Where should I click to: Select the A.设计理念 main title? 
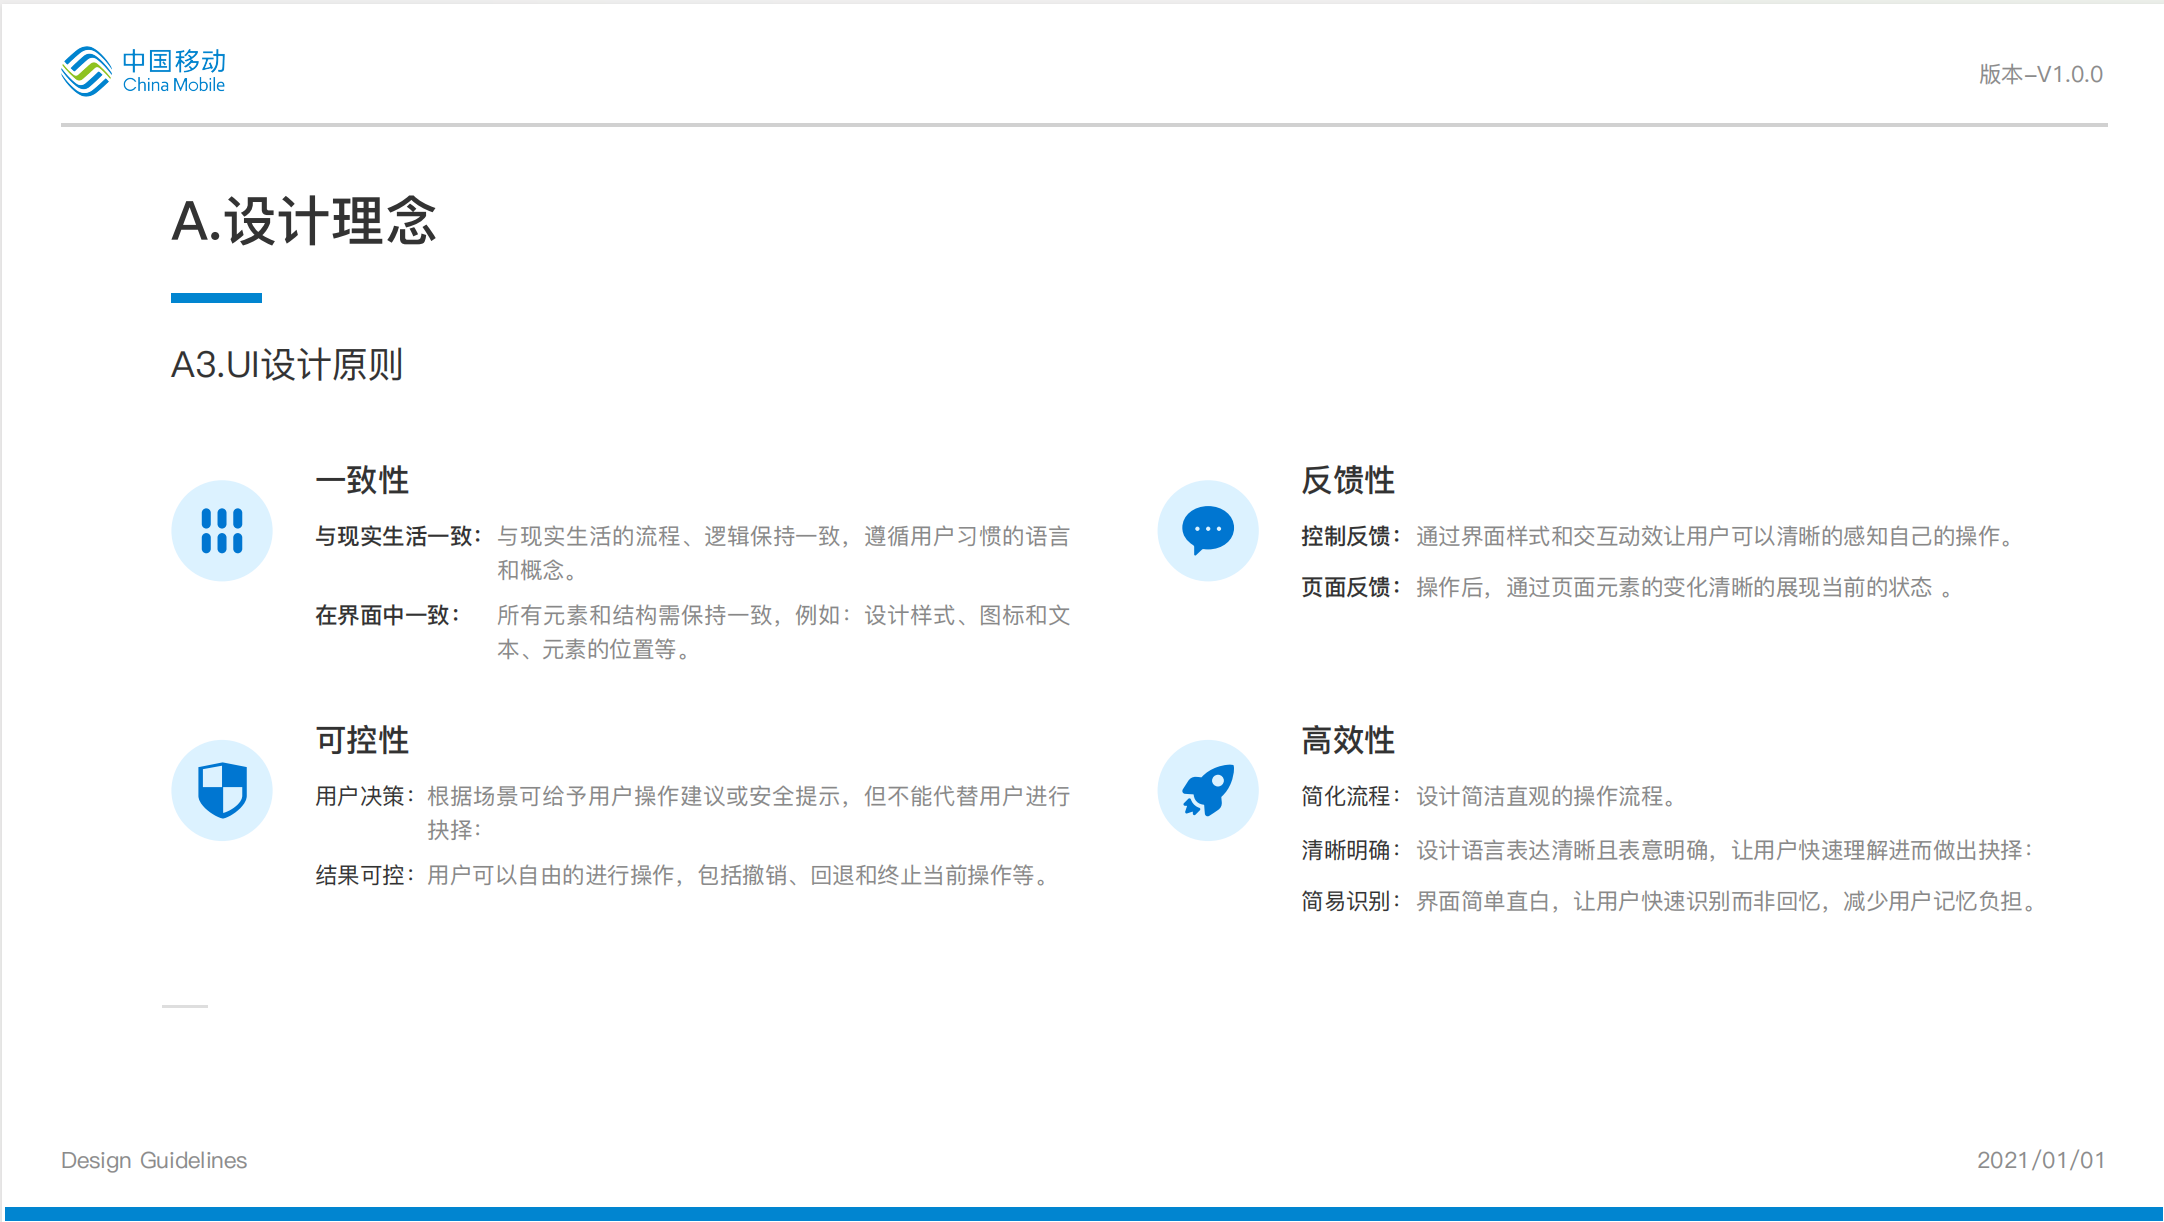coord(304,221)
